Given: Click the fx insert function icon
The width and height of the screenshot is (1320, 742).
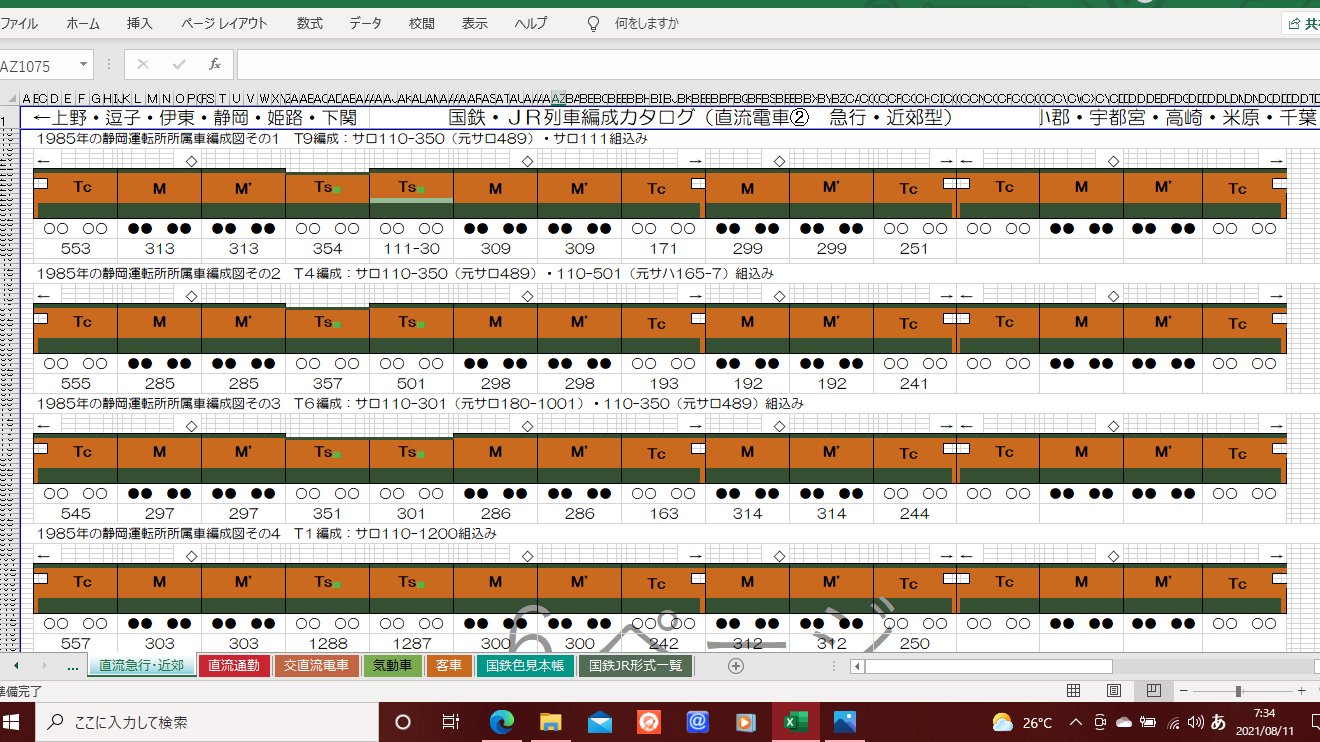Looking at the screenshot, I should 214,65.
